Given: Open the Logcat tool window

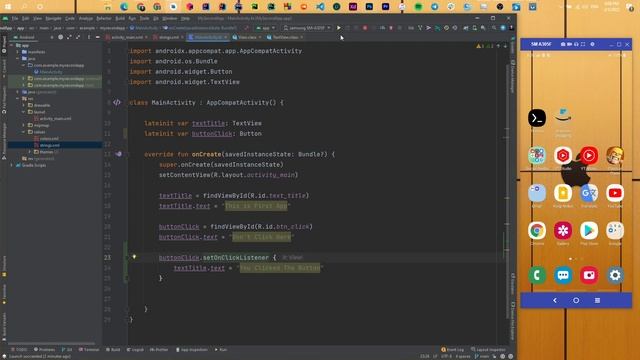Looking at the screenshot, I should [135, 350].
